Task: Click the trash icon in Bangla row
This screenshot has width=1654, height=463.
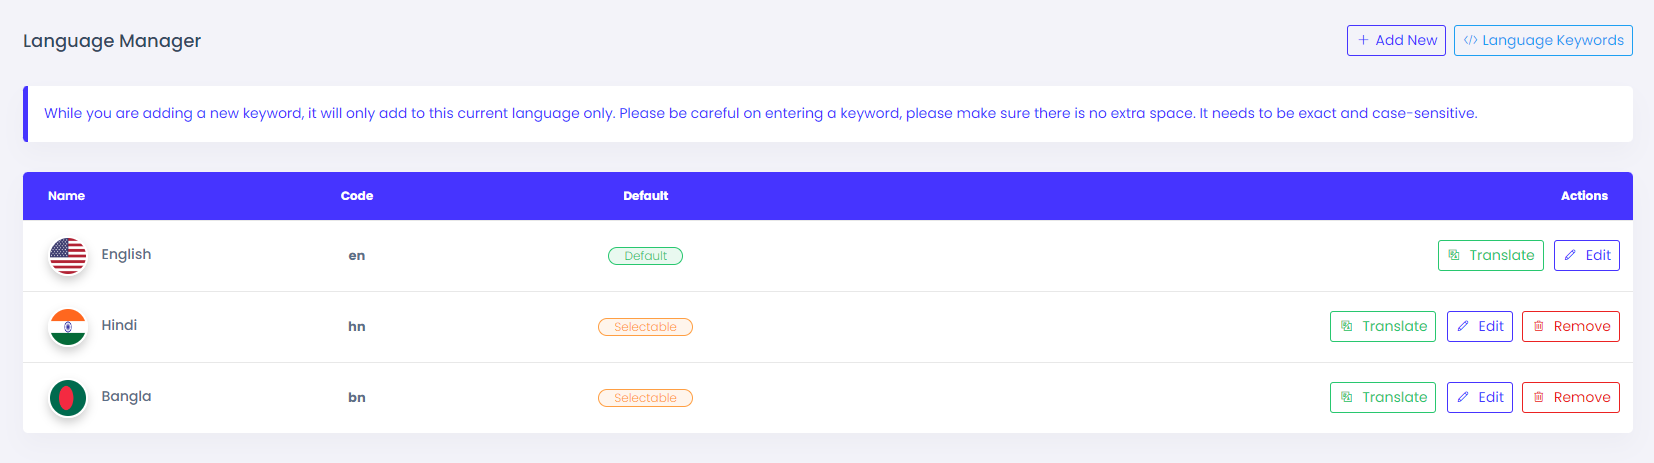Action: (1539, 397)
